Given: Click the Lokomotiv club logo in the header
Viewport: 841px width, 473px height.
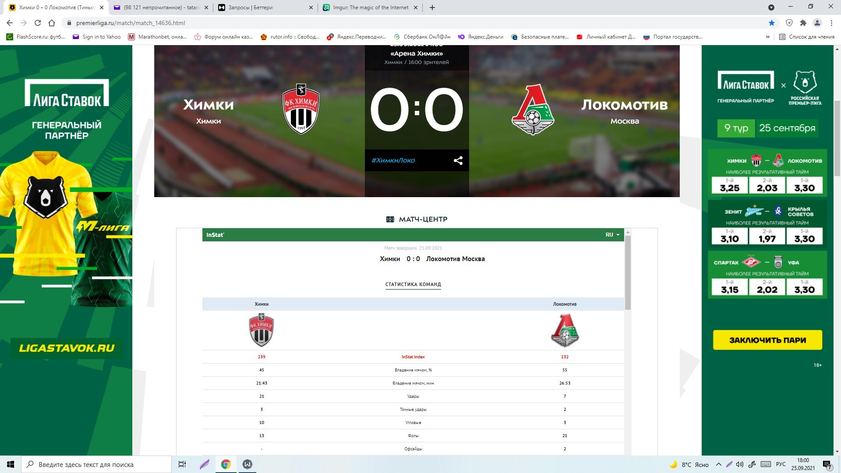Looking at the screenshot, I should pos(533,109).
